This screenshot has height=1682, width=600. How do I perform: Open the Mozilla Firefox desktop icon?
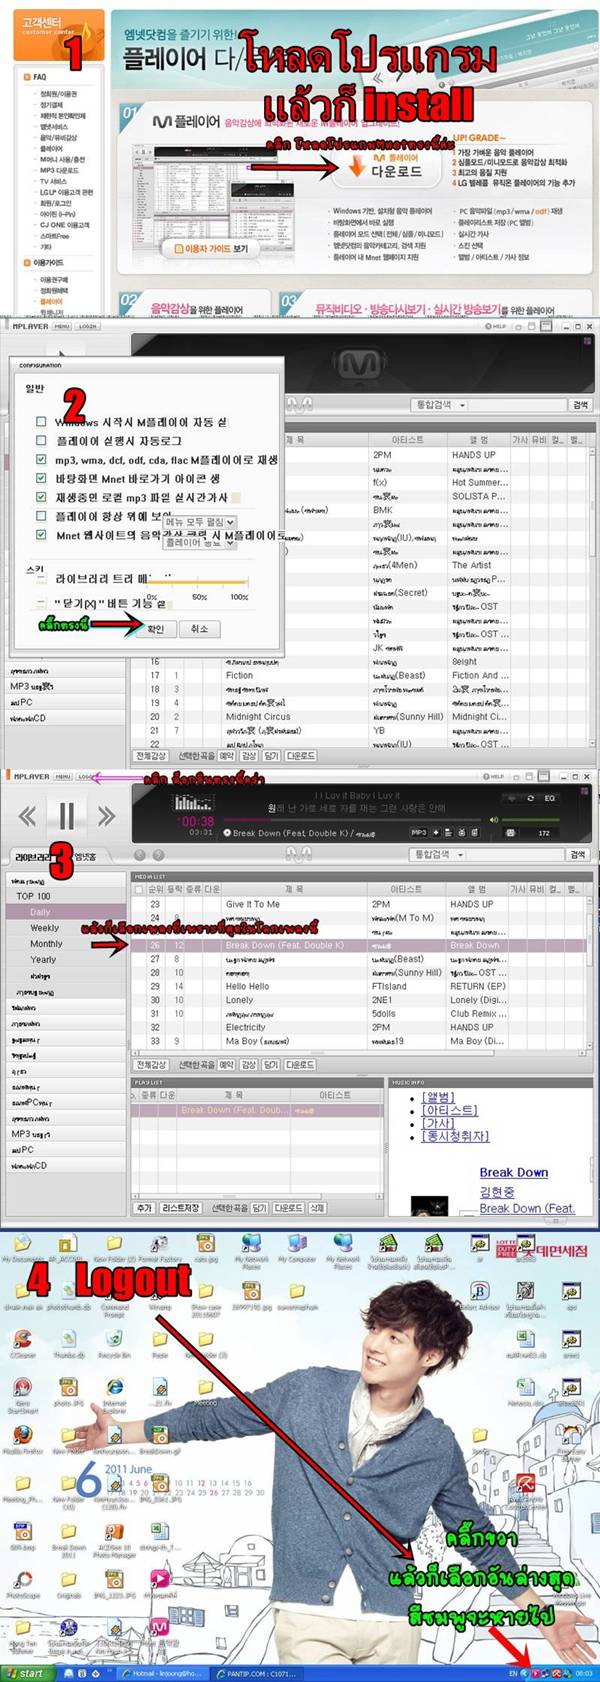[x=22, y=1439]
